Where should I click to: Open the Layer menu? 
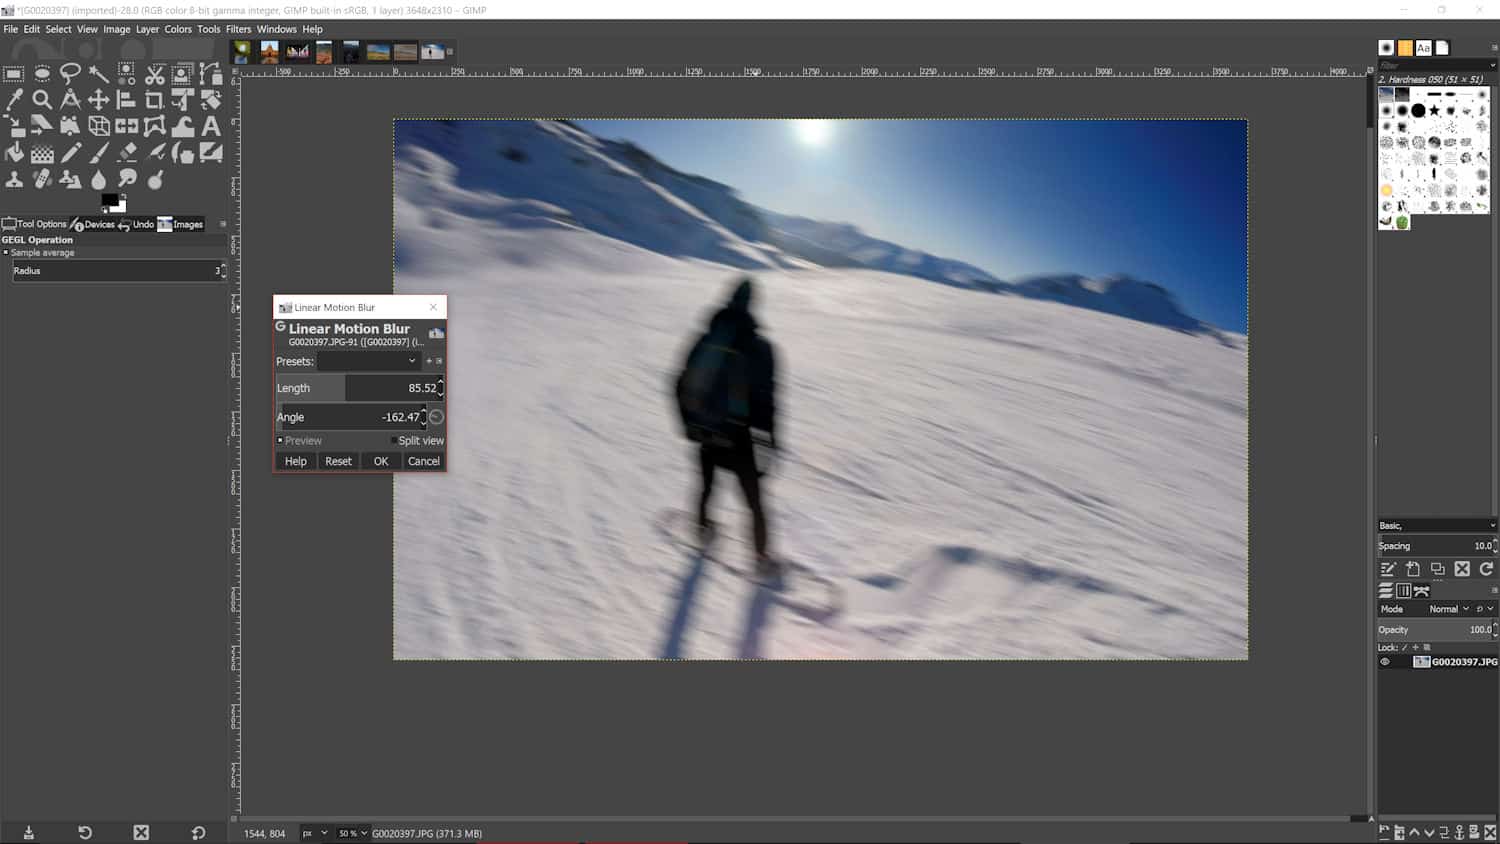(x=147, y=29)
